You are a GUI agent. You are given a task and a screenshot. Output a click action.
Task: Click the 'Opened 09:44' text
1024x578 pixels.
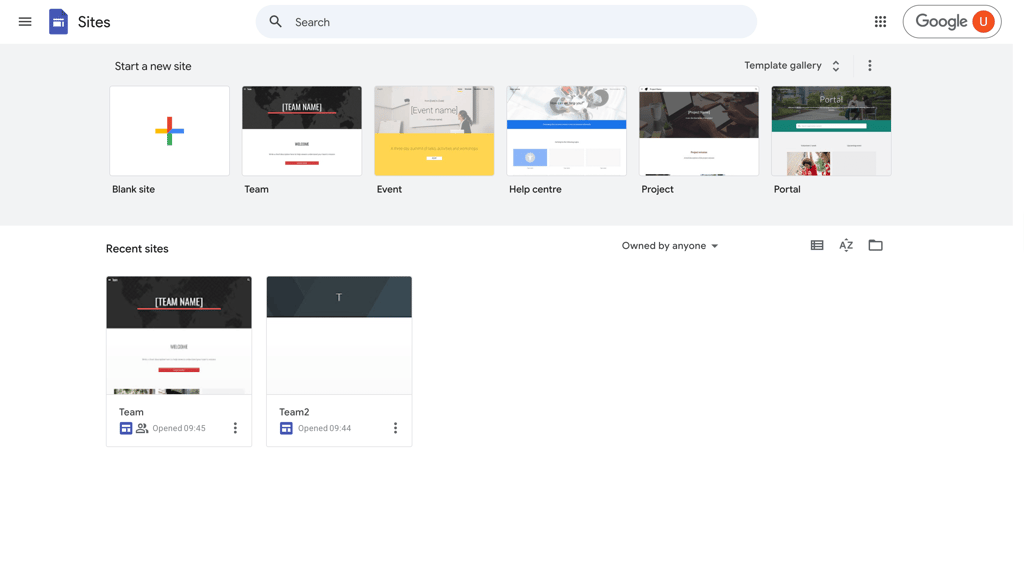(x=325, y=428)
